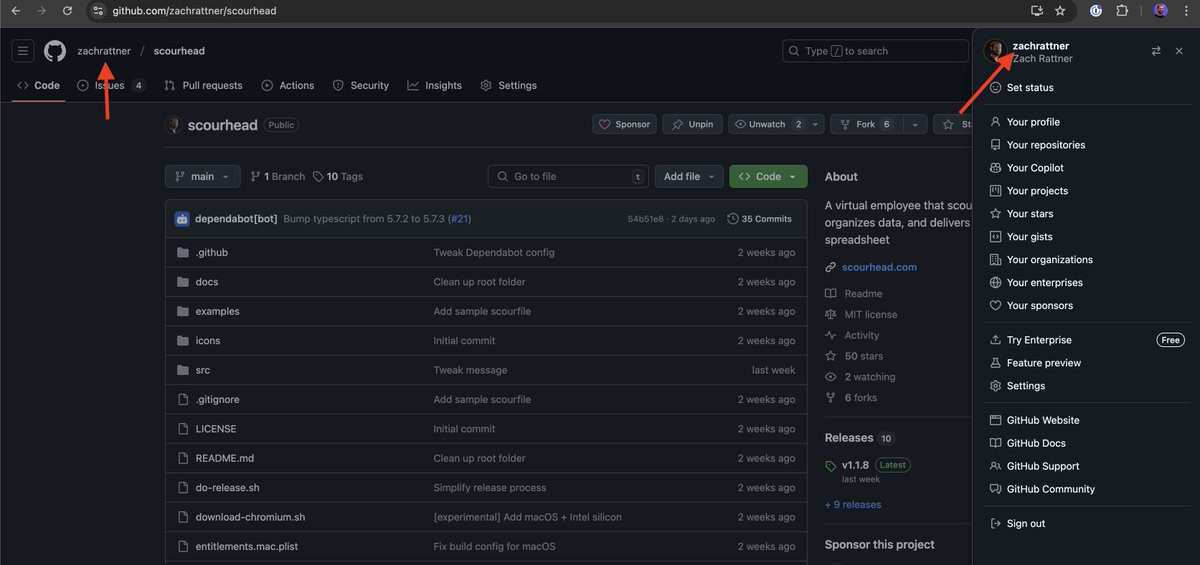Open the examples folder
The image size is (1200, 565).
coord(217,311)
